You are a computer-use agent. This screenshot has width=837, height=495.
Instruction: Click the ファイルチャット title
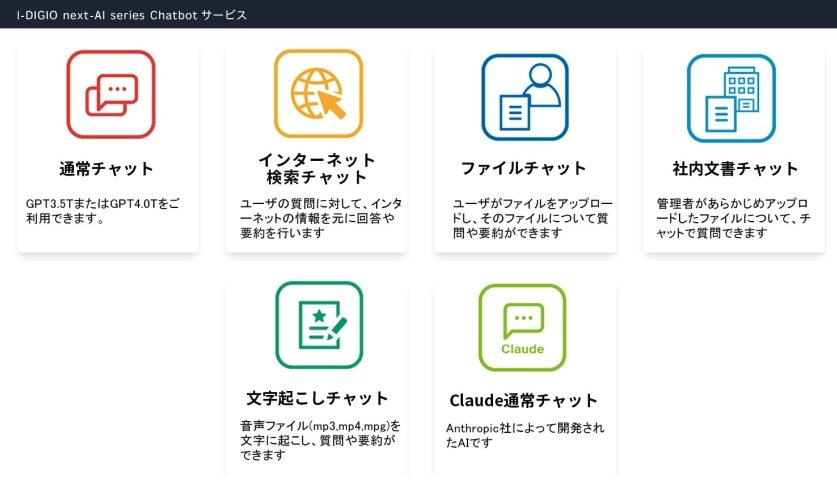point(523,168)
